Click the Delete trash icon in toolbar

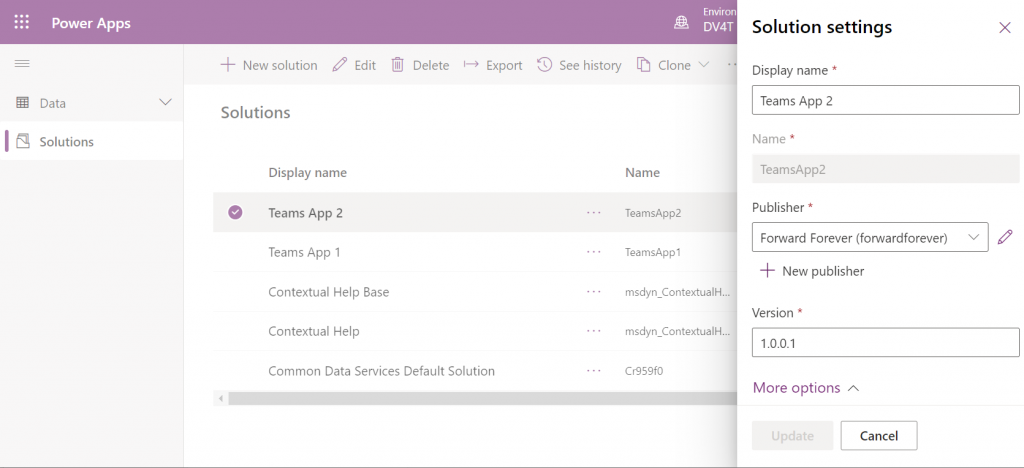click(x=397, y=65)
